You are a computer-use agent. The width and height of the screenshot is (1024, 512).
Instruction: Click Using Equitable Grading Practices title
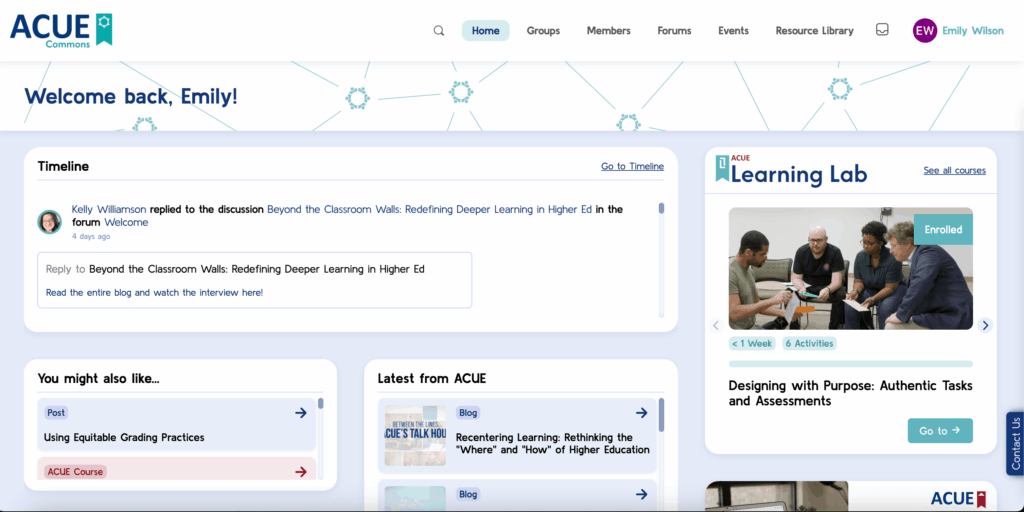pyautogui.click(x=124, y=438)
